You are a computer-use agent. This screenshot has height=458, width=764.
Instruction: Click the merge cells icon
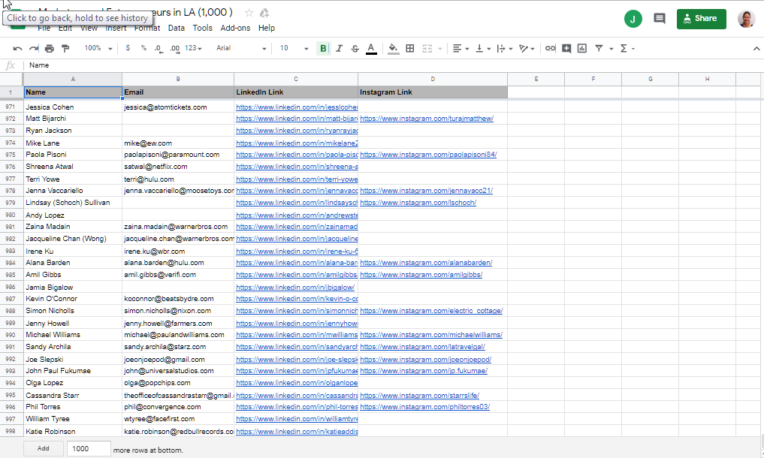point(427,48)
